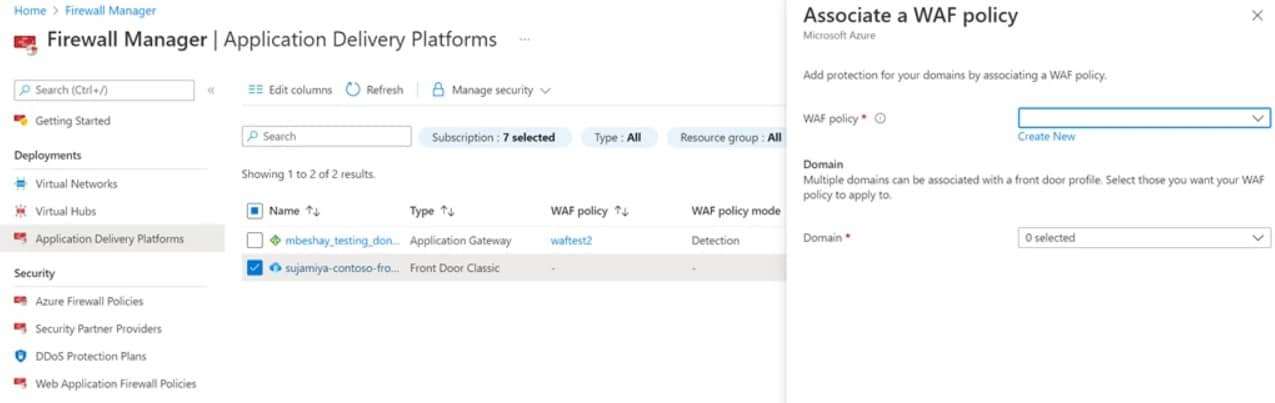1275x403 pixels.
Task: Click the Manage security lock icon
Action: pos(438,90)
